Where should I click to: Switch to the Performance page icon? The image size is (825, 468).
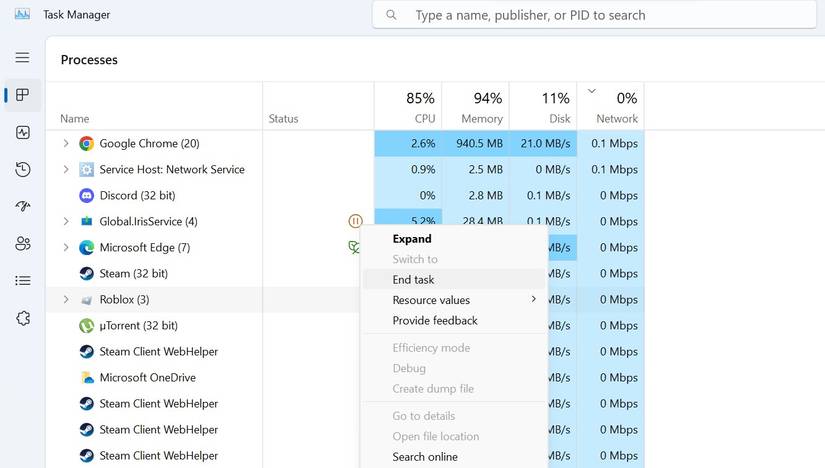(22, 132)
